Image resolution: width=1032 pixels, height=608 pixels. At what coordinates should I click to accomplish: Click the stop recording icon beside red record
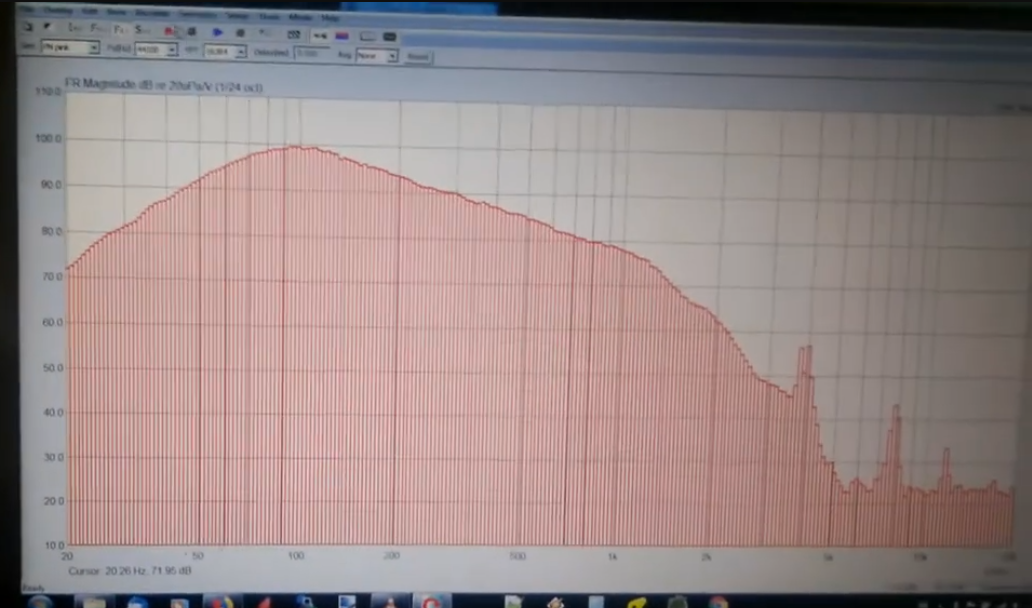pos(192,31)
